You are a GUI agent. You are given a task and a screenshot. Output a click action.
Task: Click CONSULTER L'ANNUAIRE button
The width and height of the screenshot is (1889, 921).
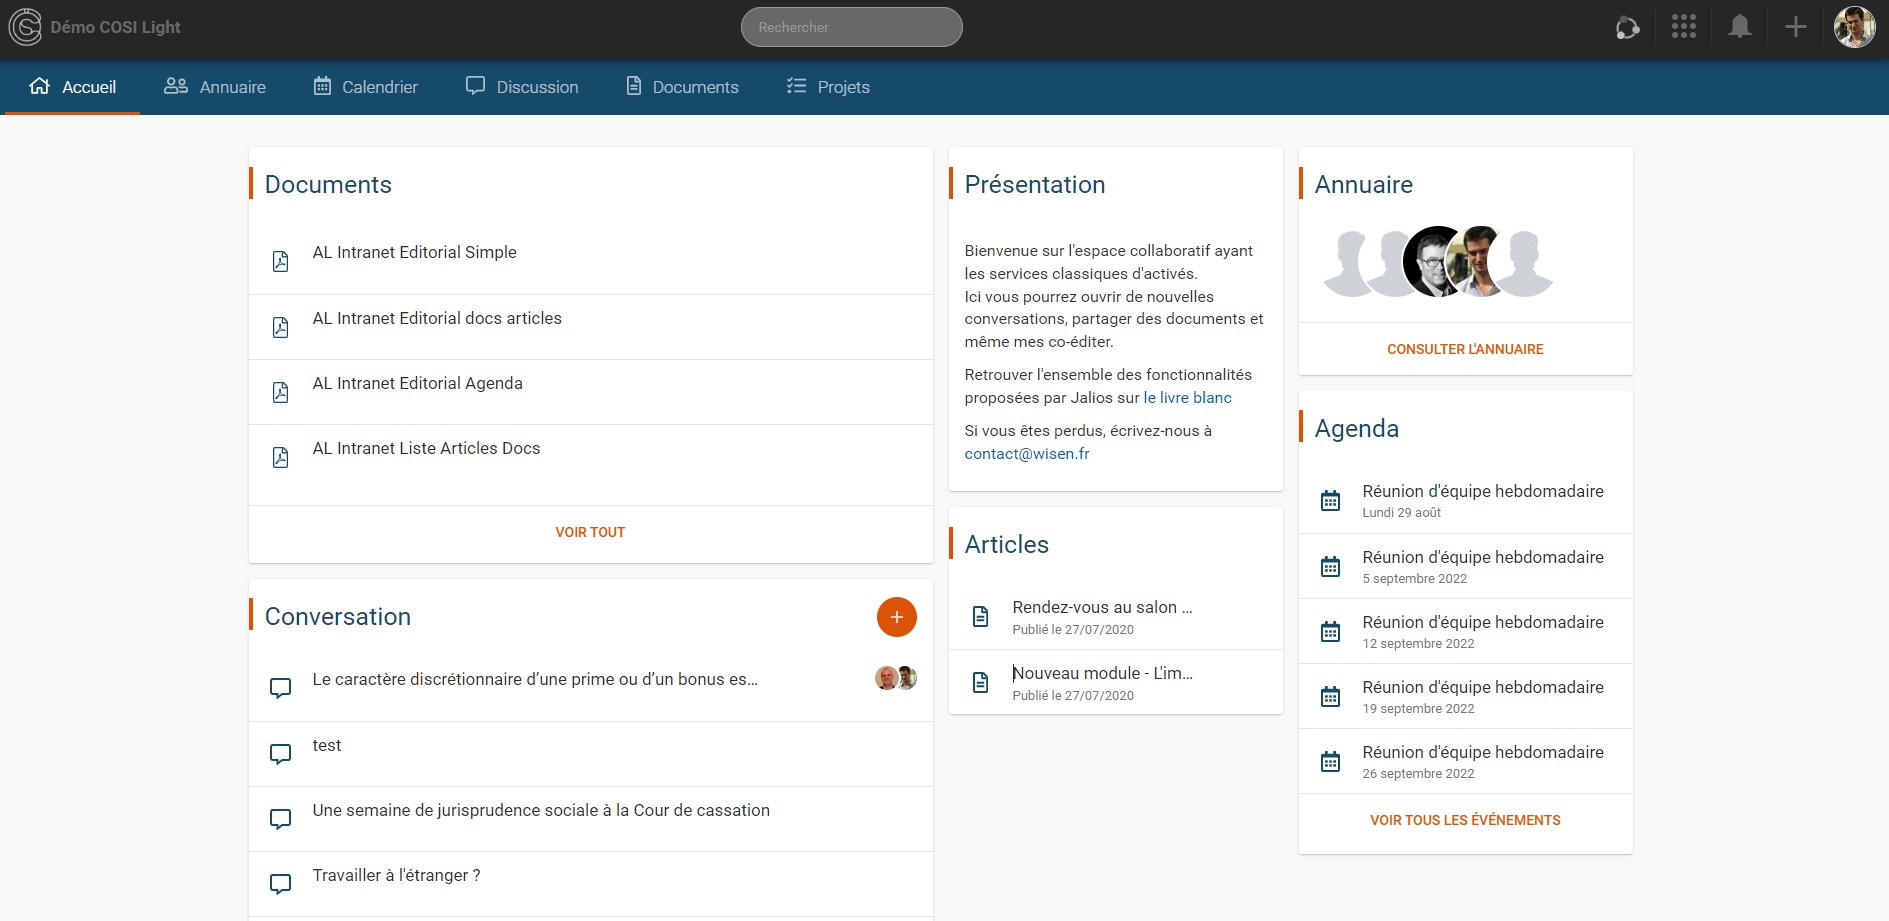1465,349
